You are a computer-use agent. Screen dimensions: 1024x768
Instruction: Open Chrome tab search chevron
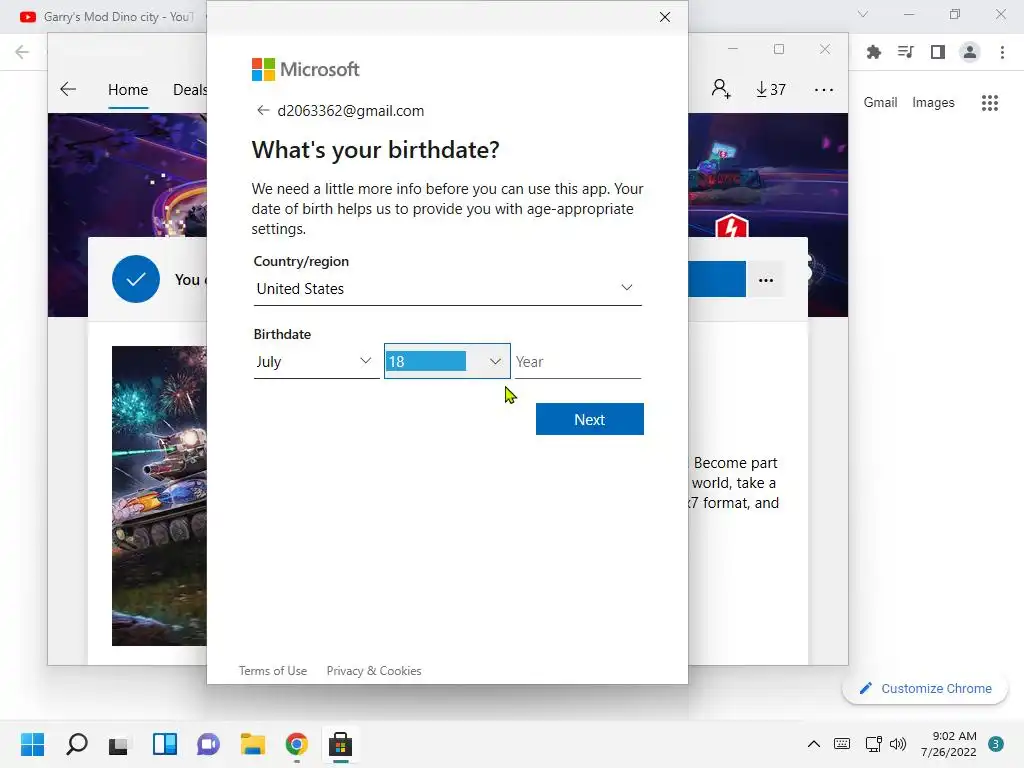coord(863,14)
